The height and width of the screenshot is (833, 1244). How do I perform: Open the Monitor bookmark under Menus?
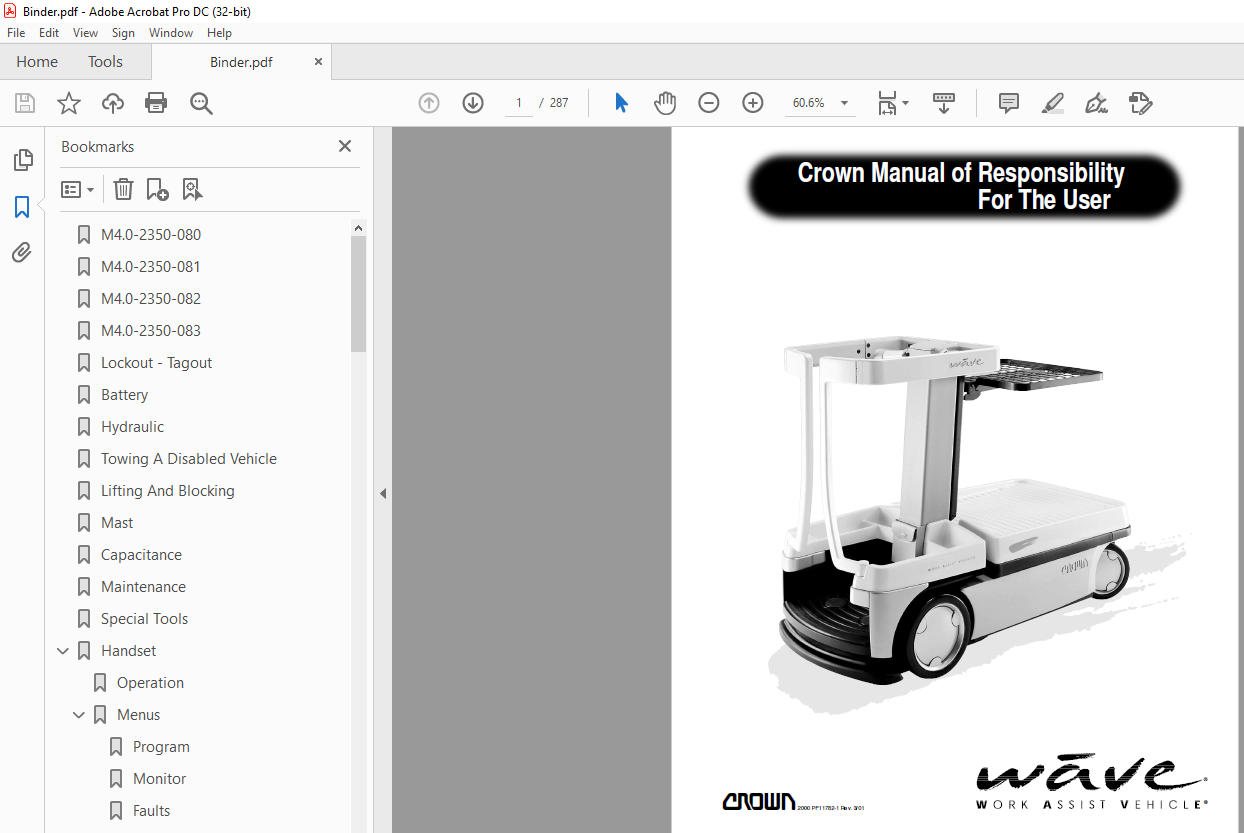pos(160,779)
